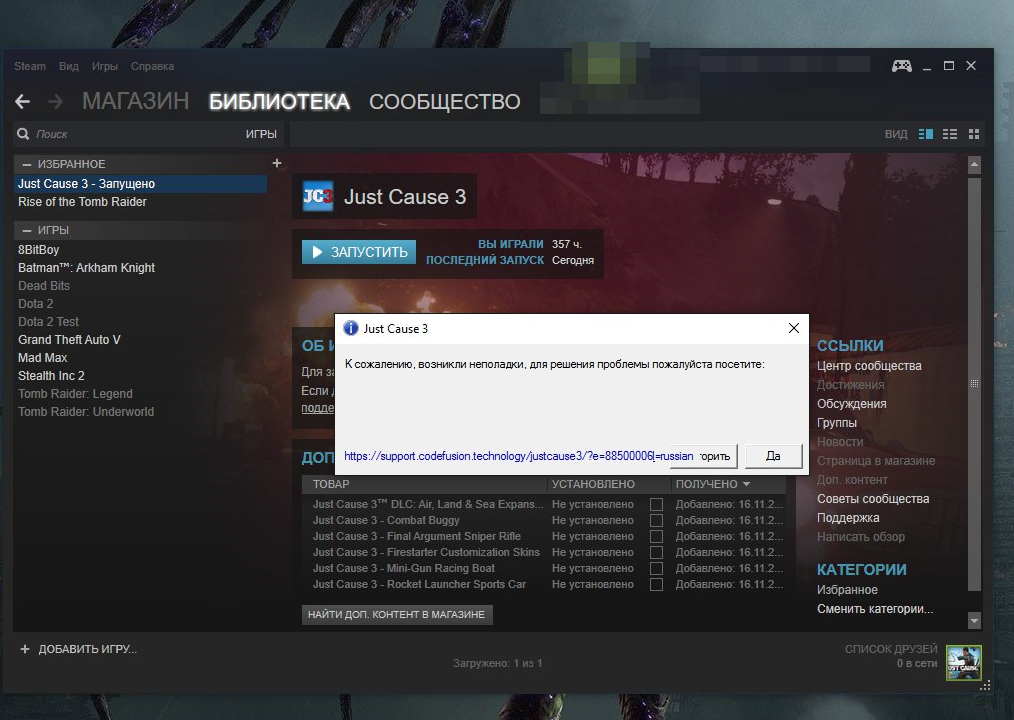Screen dimensions: 1014x720
Task: Switch to СООБЩЕСТВО tab
Action: [x=445, y=102]
